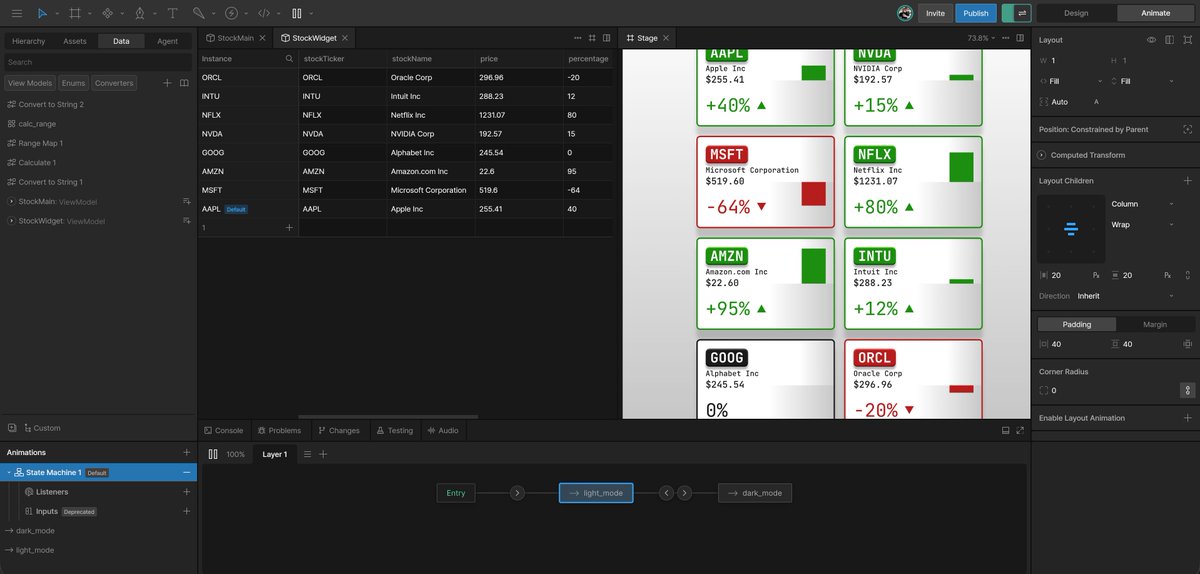Open the Direction Inherit dropdown
This screenshot has height=574, width=1200.
(x=1125, y=296)
